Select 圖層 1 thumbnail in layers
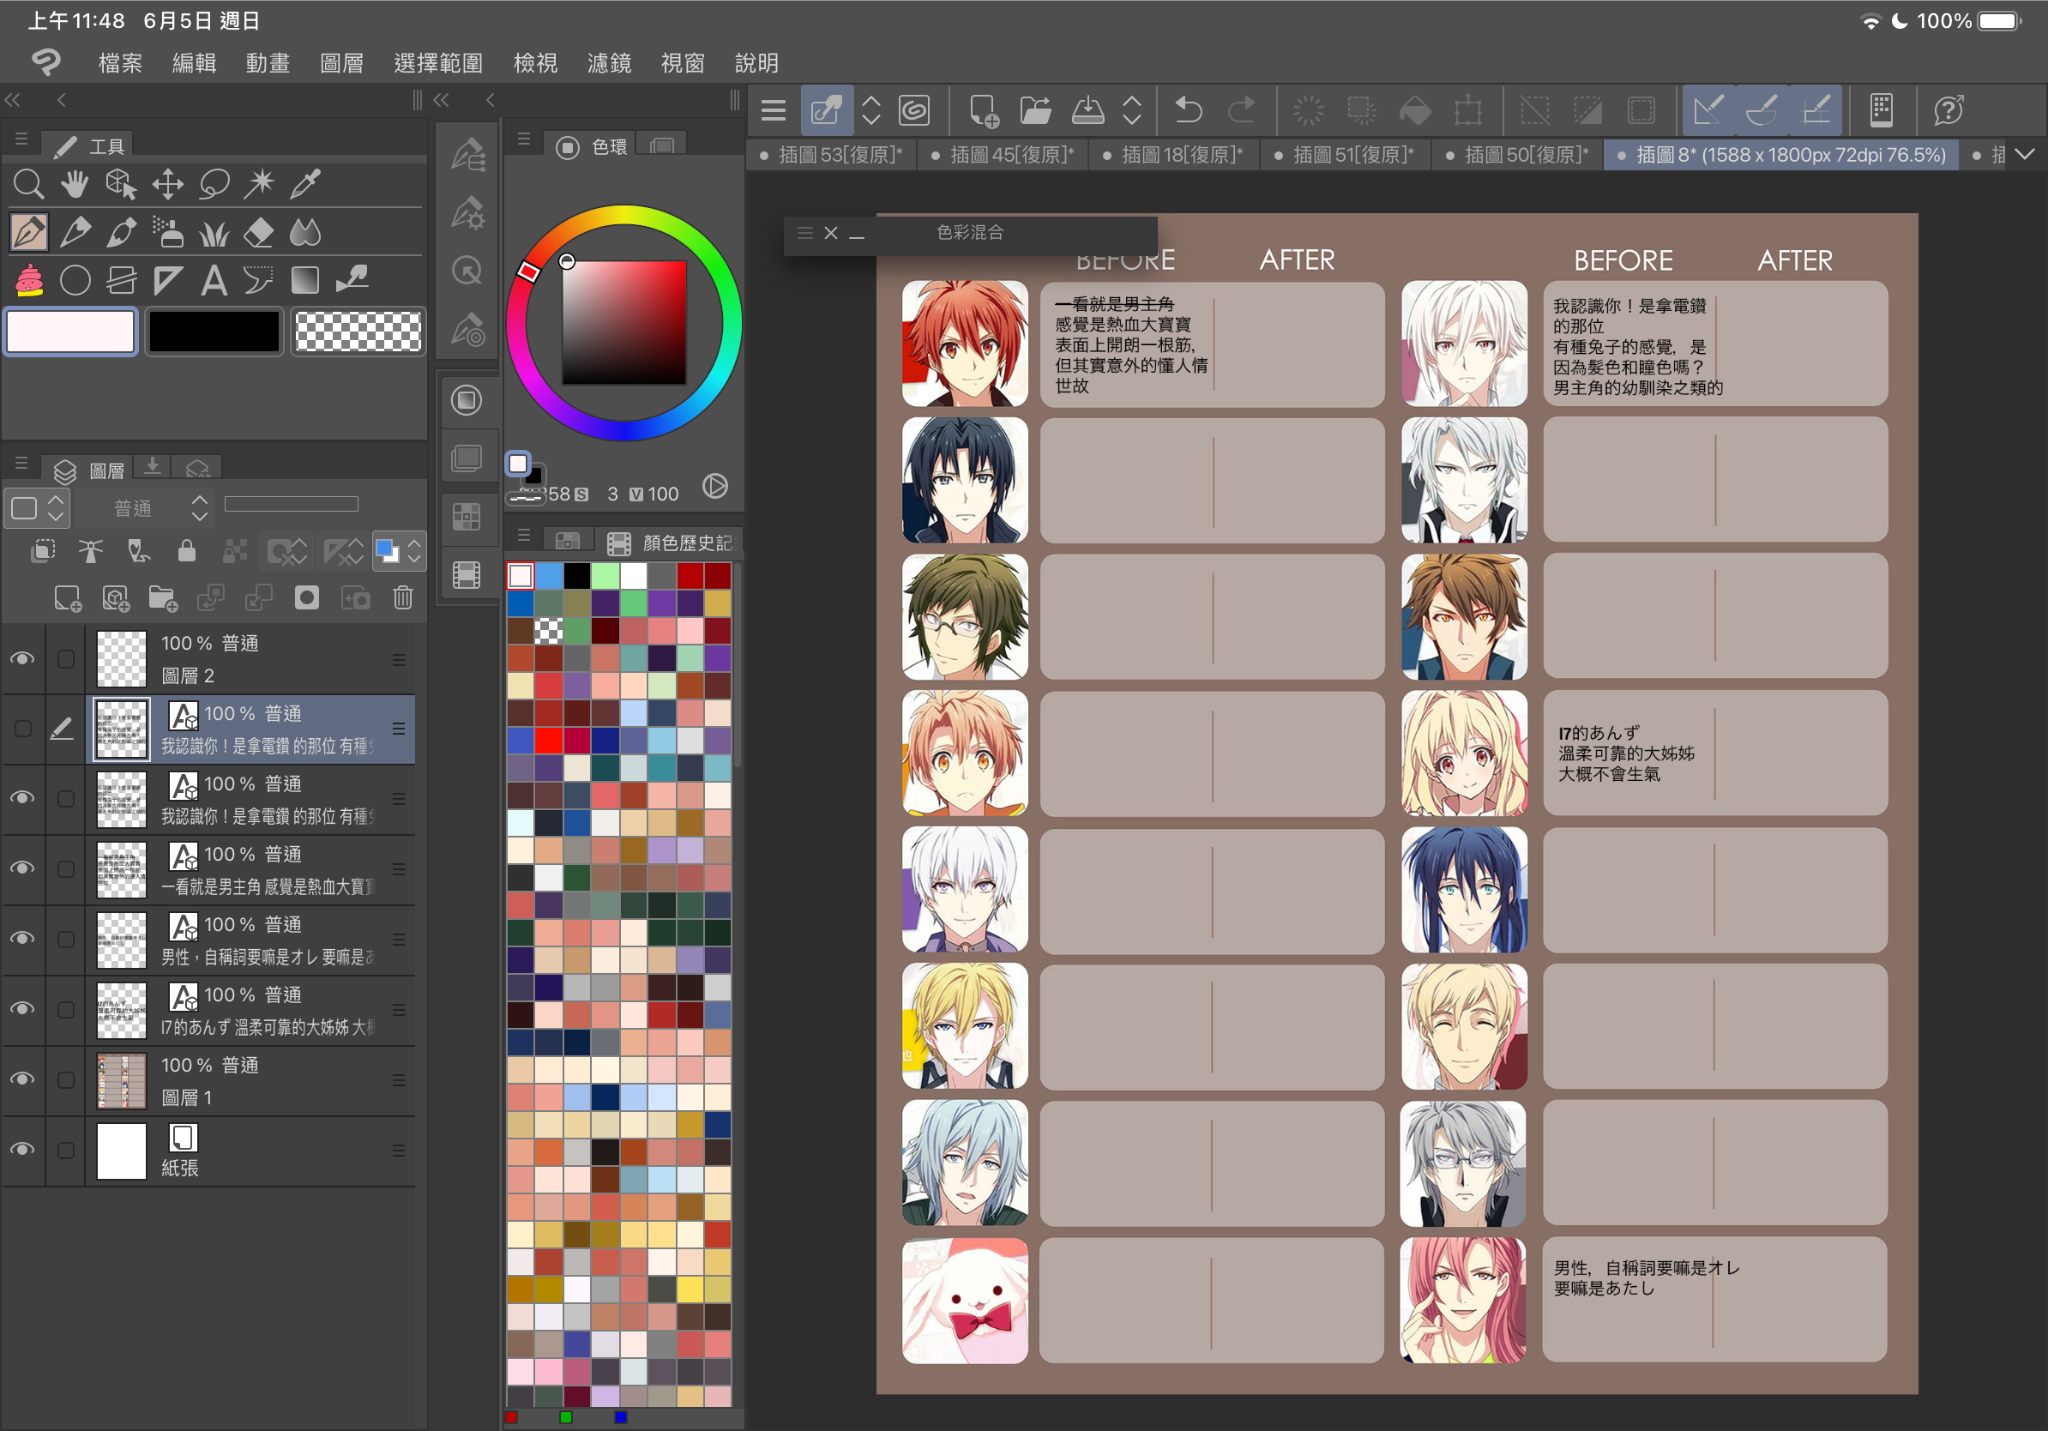The width and height of the screenshot is (2048, 1431). click(122, 1080)
